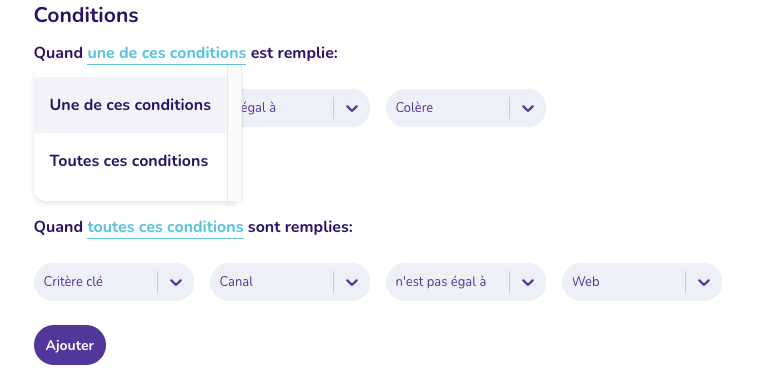
Task: Click the chevron icon in Web field
Action: [704, 282]
